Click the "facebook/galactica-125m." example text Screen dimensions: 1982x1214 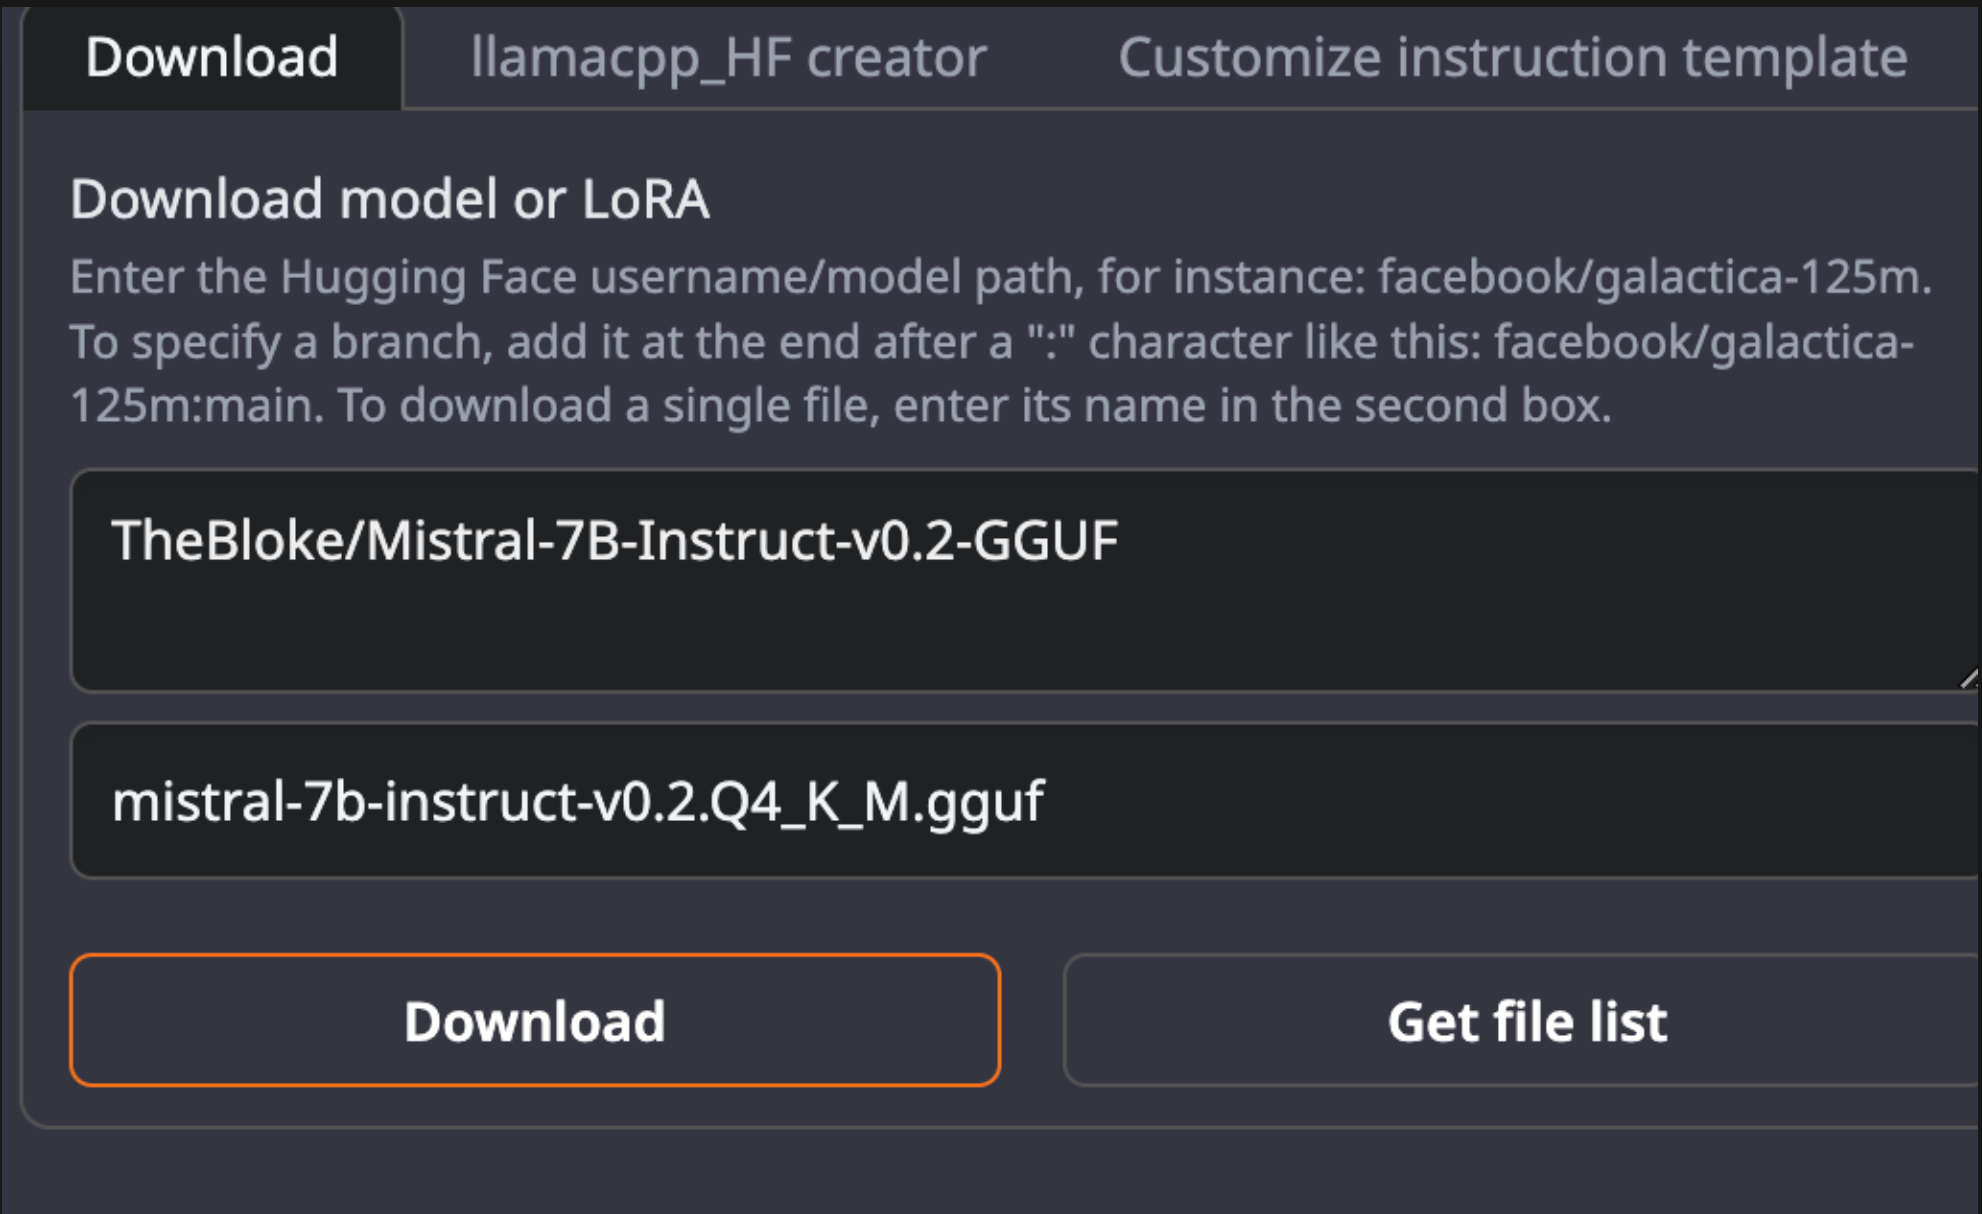coord(1654,277)
